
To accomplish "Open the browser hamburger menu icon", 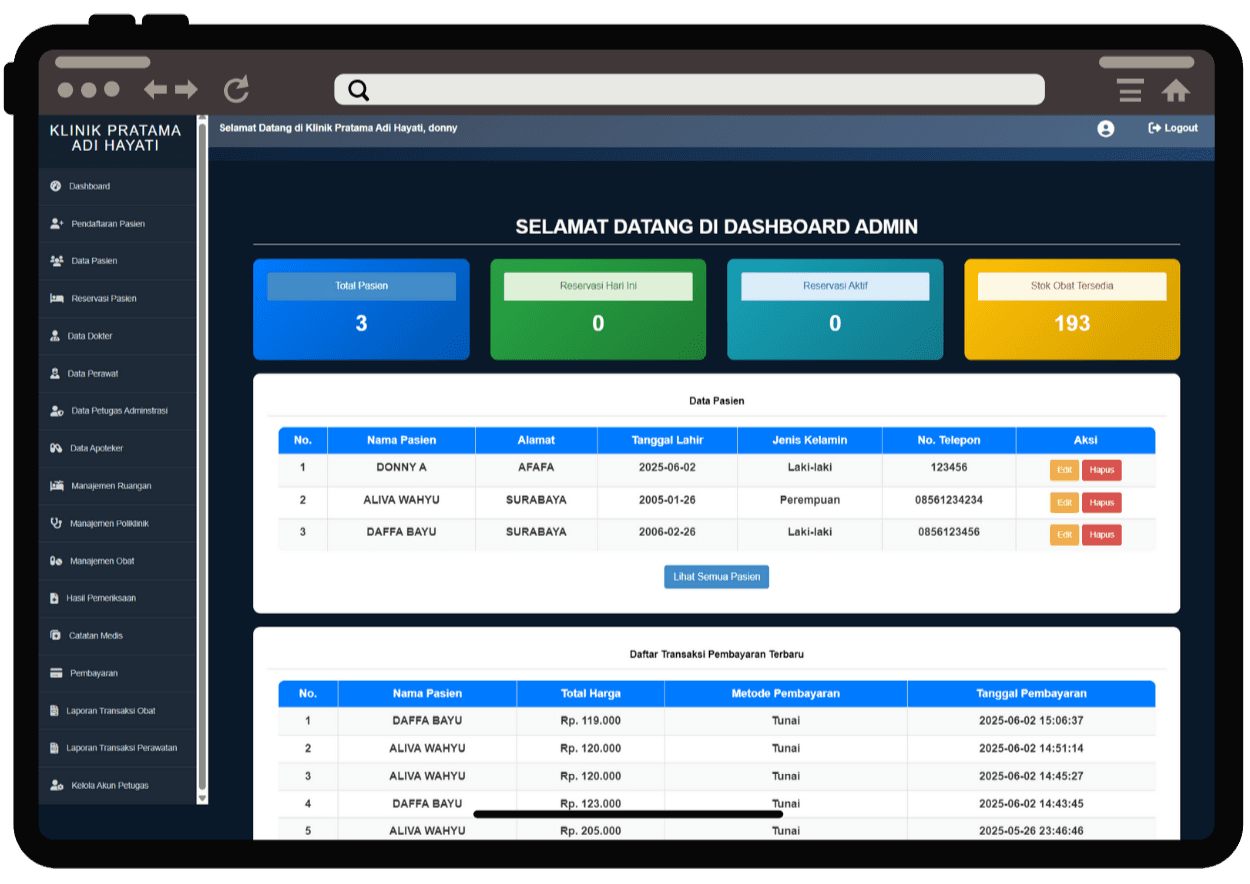I will 1130,90.
